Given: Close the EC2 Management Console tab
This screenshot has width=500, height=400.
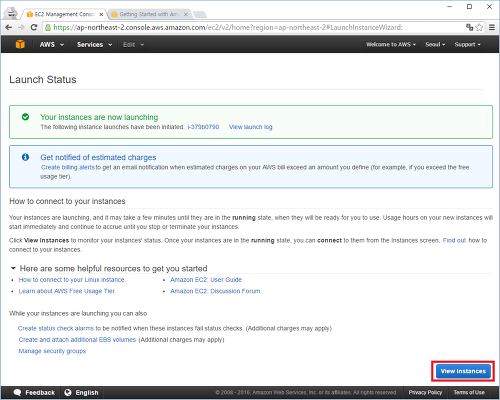Looking at the screenshot, I should [x=101, y=14].
